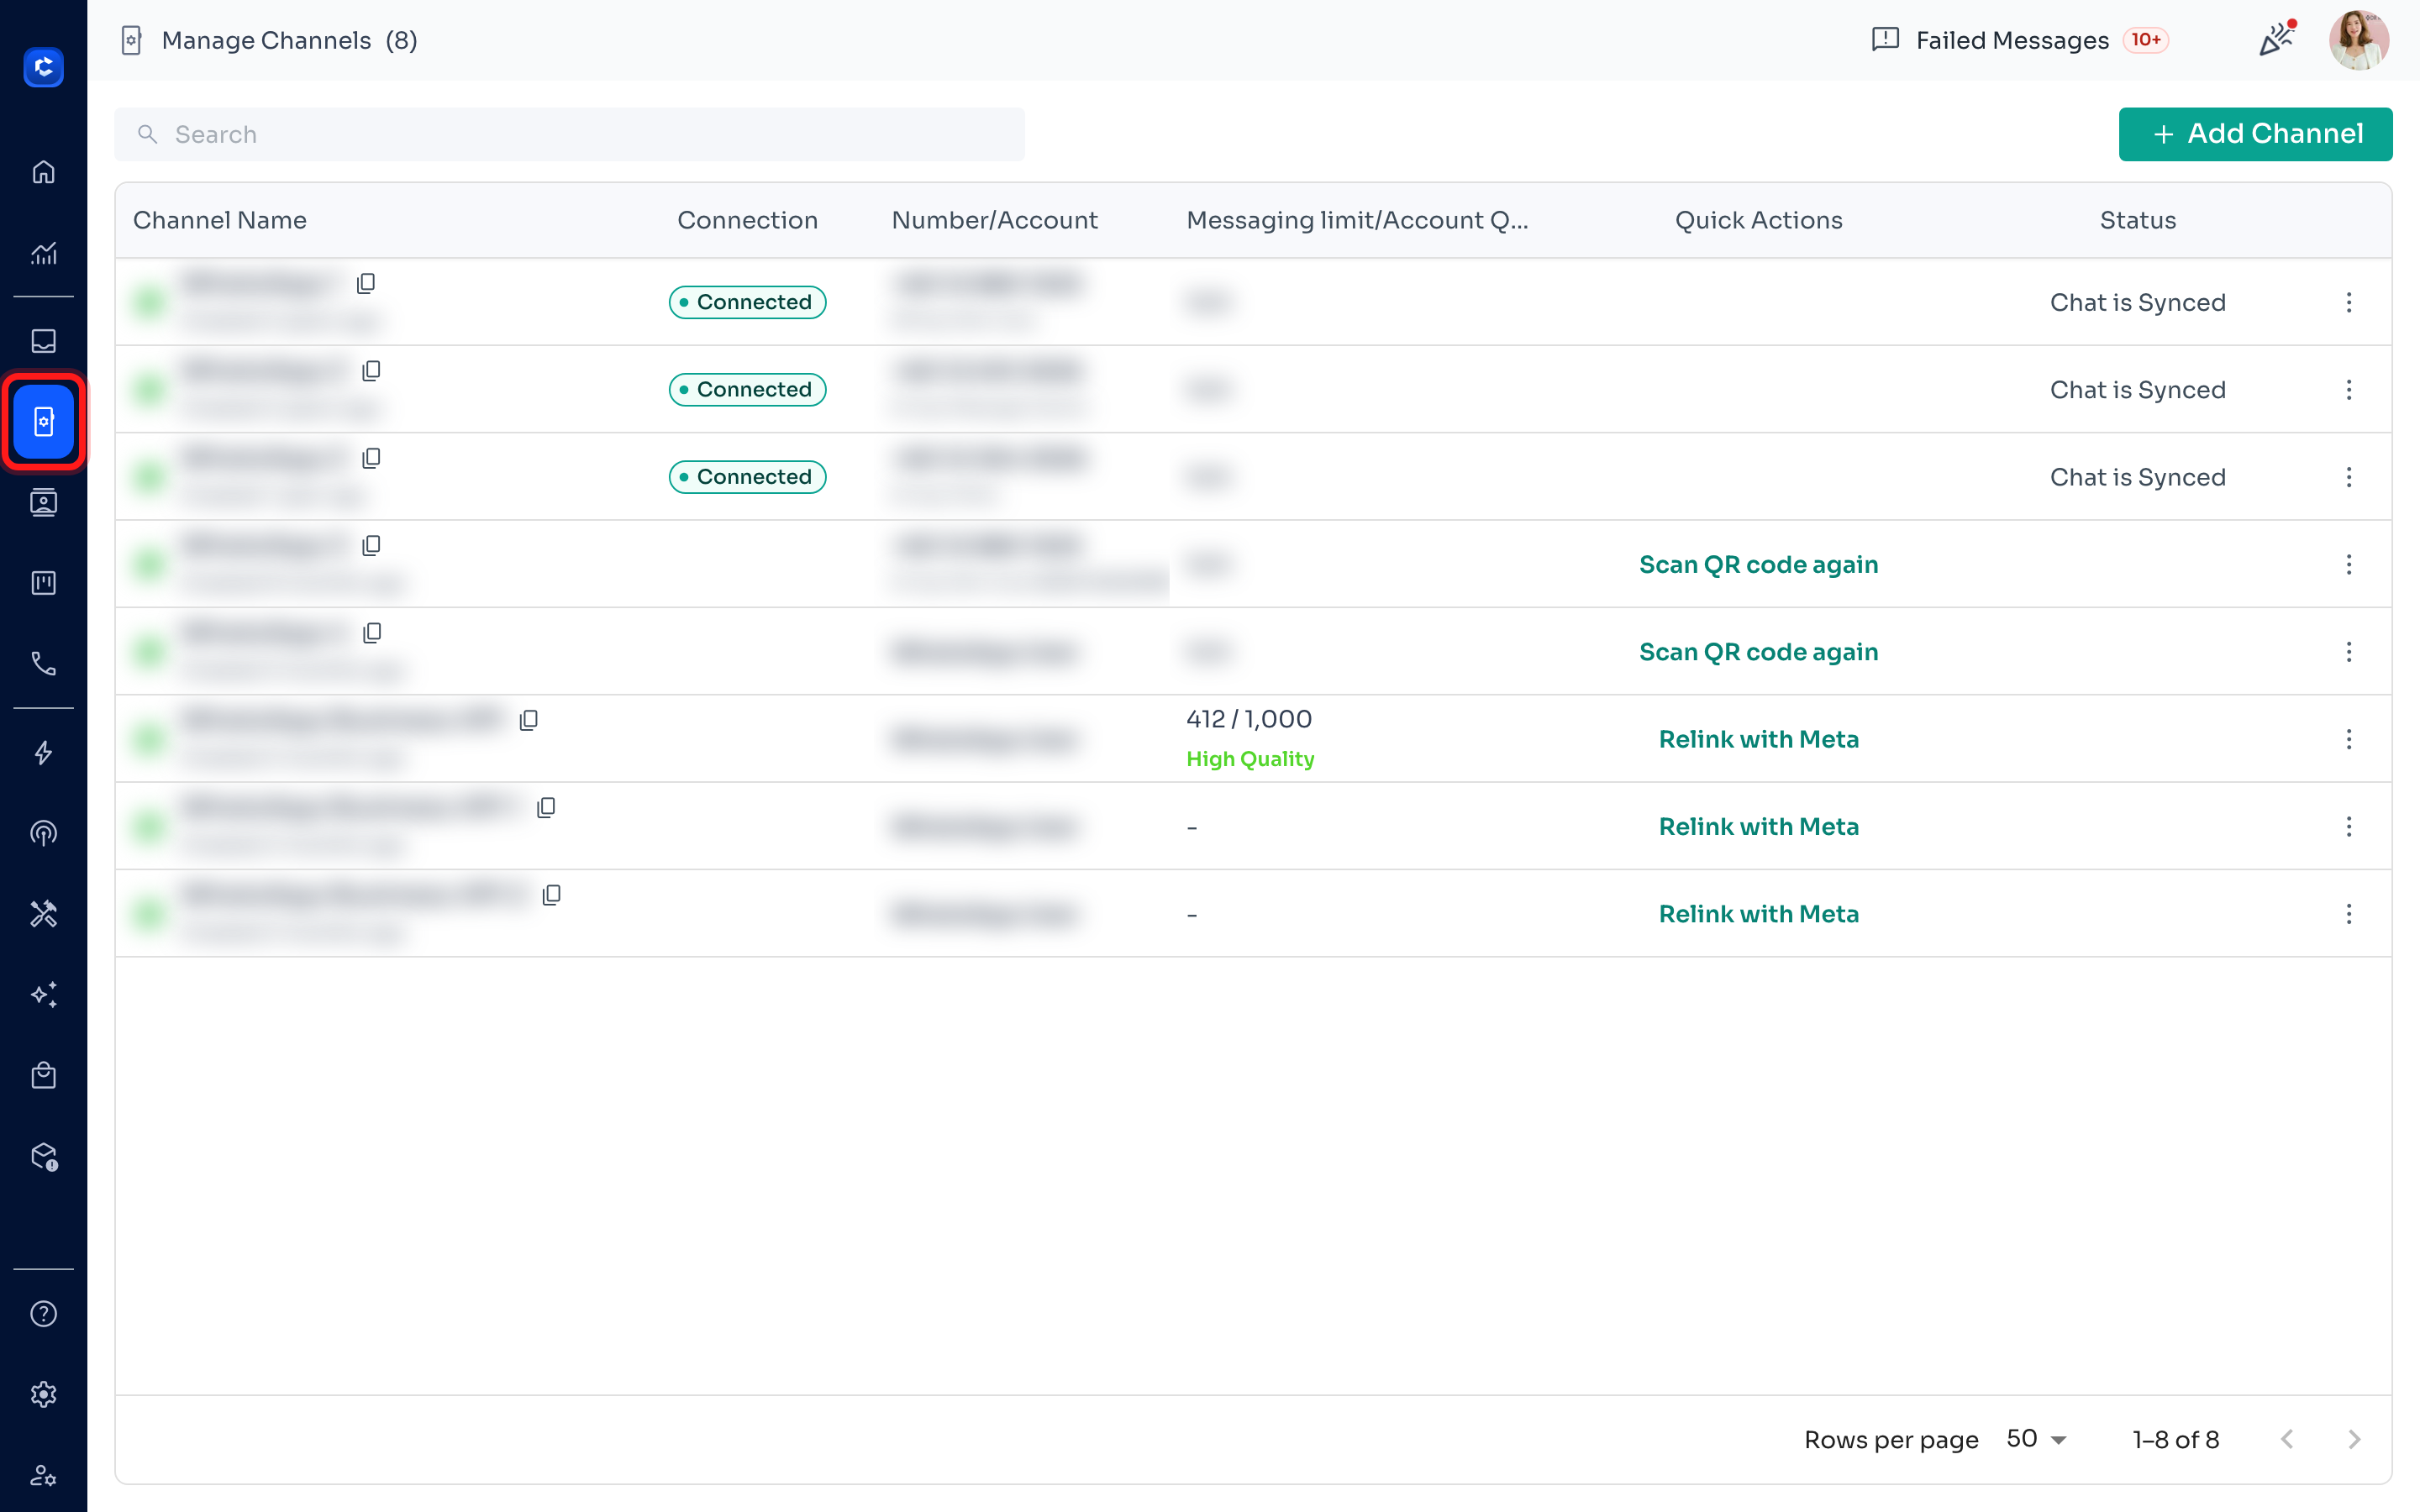The width and height of the screenshot is (2420, 1512).
Task: Click Manage Channels page title
Action: [266, 40]
